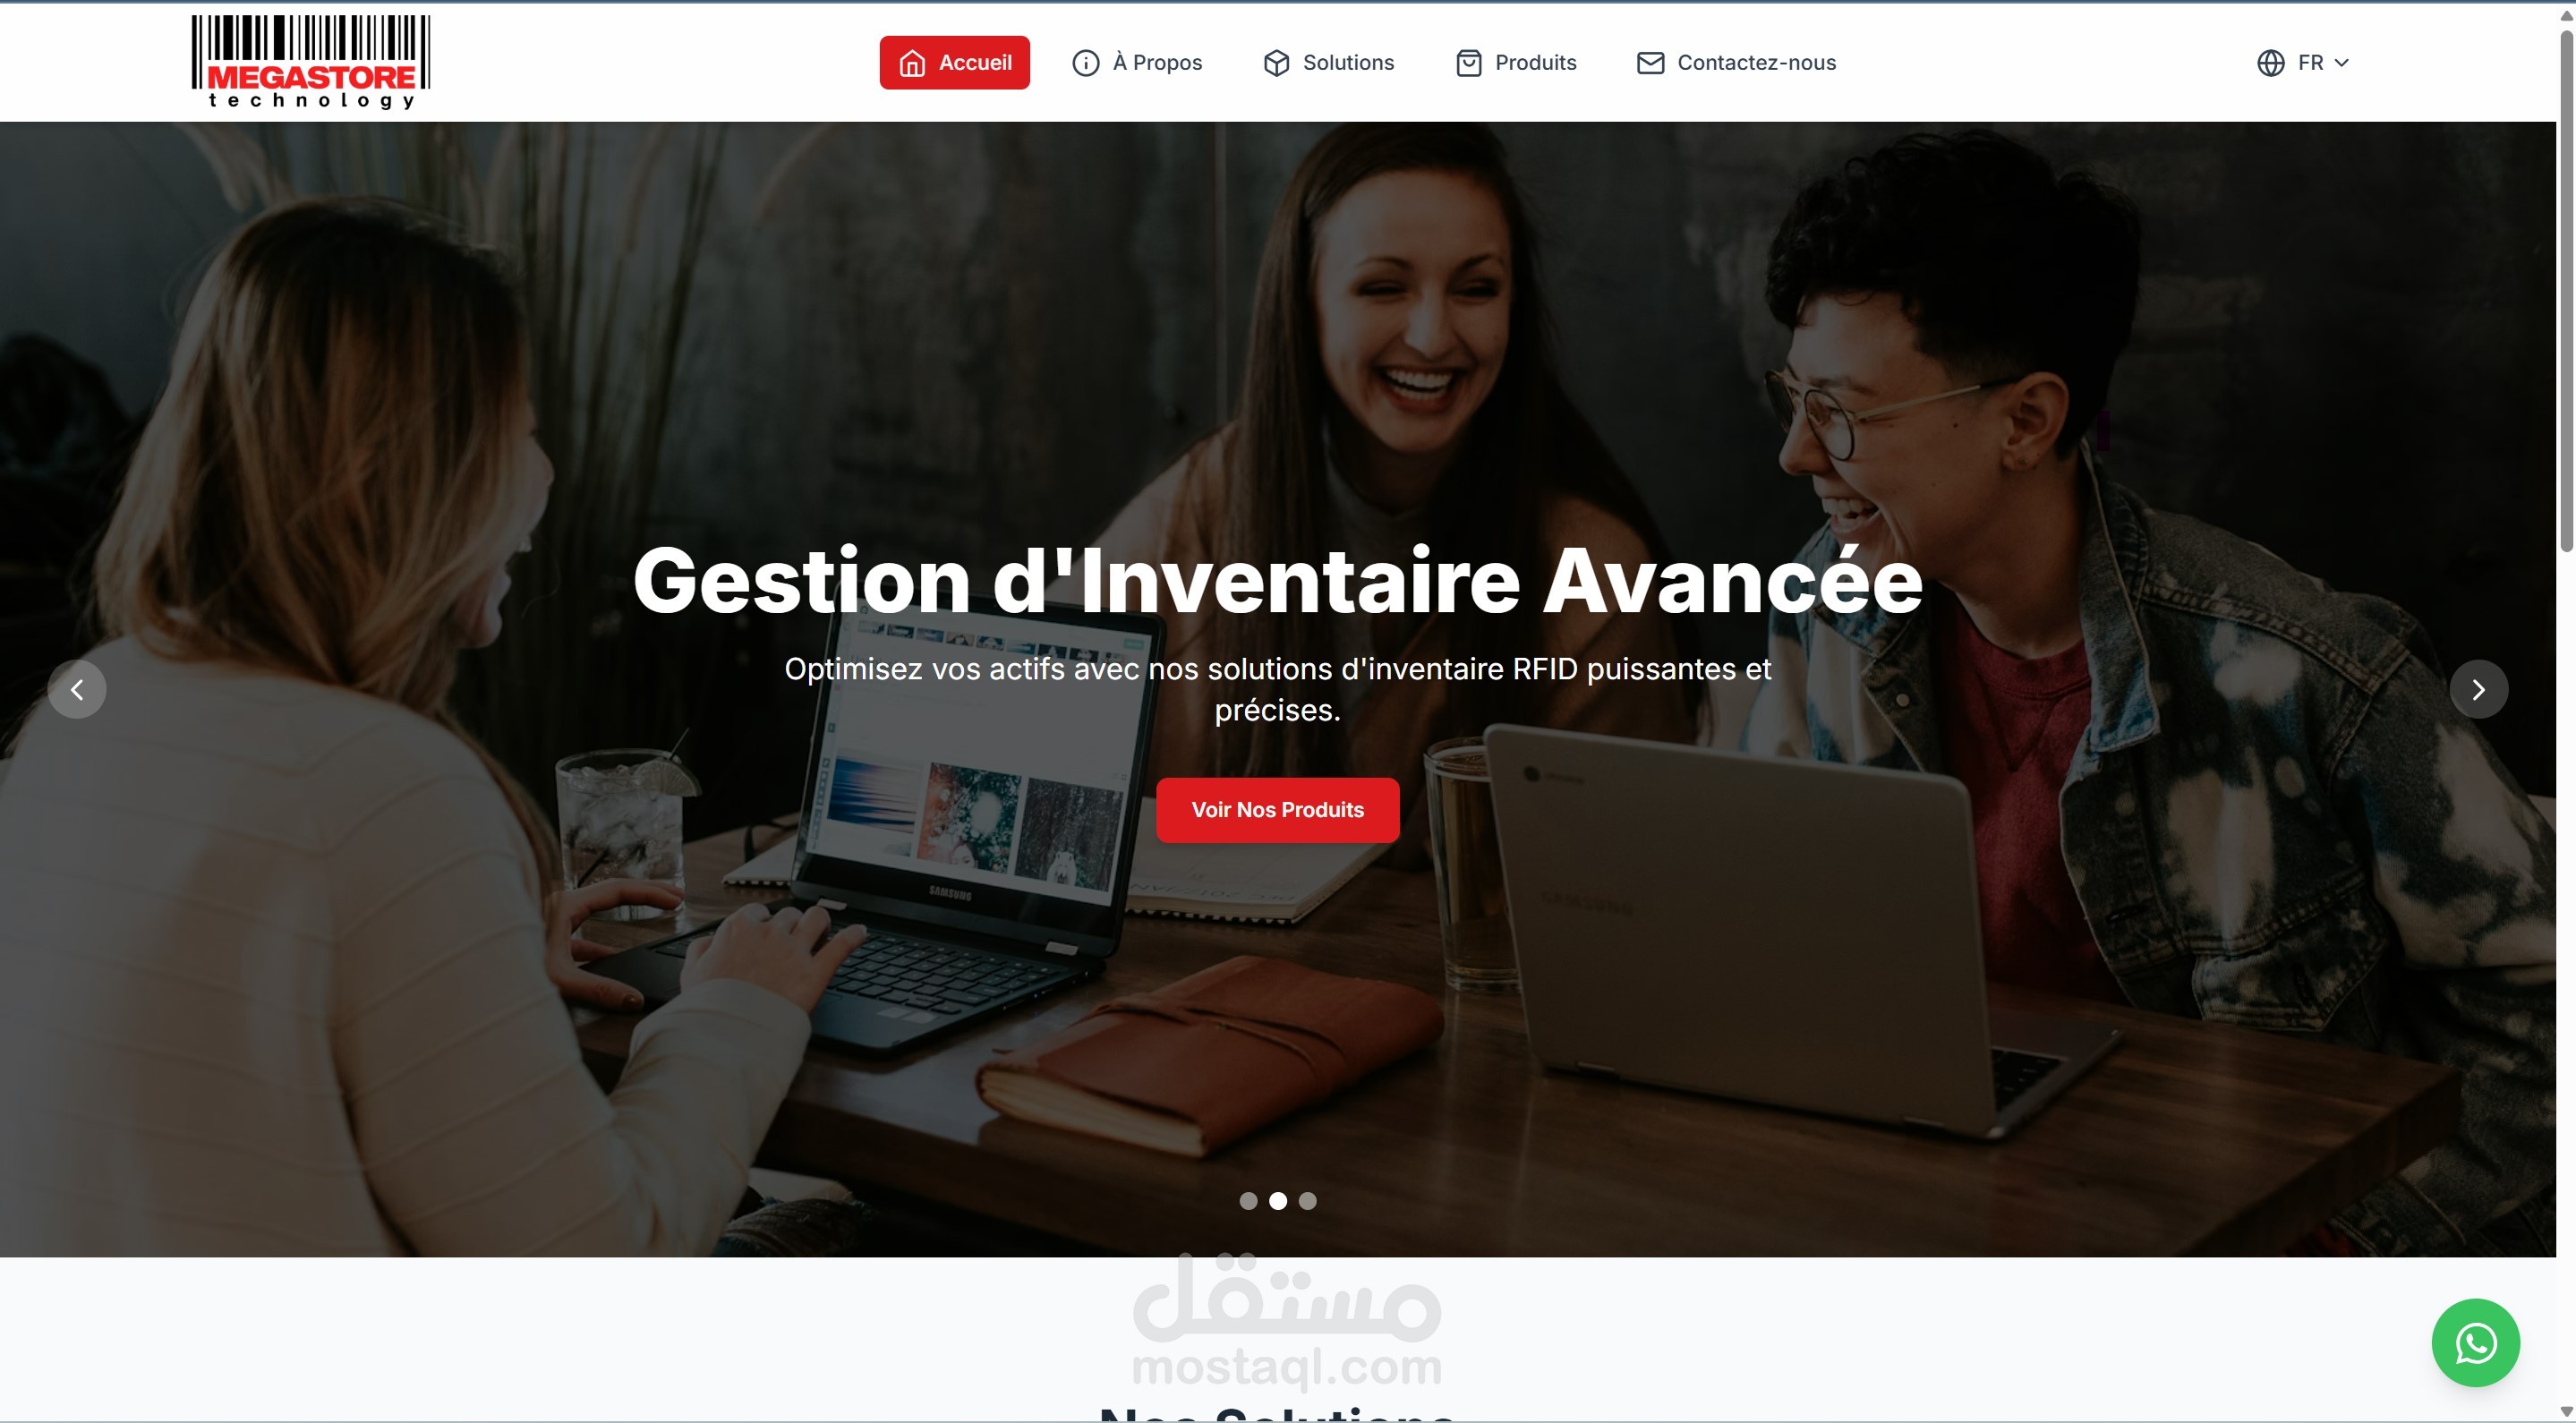
Task: Expand the FR language dropdown chevron
Action: 2341,63
